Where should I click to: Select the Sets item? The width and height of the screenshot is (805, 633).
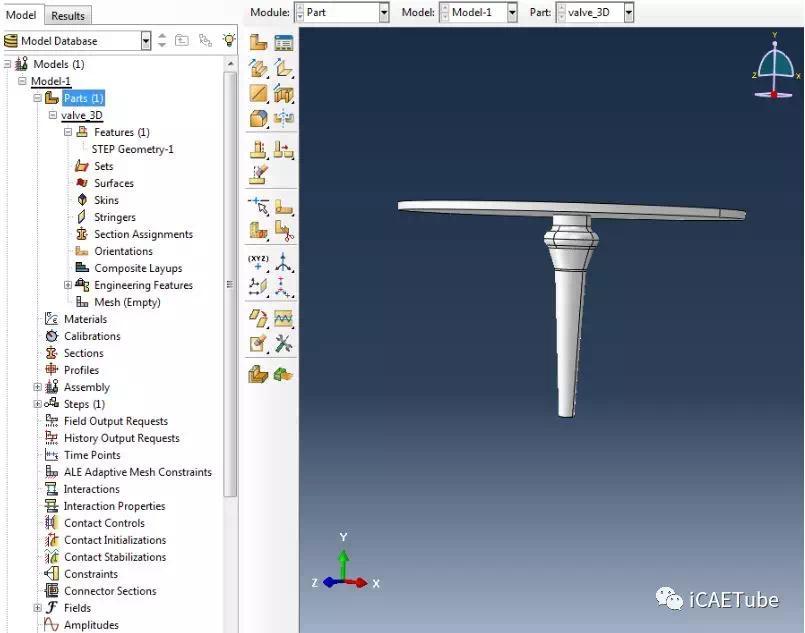click(x=104, y=166)
